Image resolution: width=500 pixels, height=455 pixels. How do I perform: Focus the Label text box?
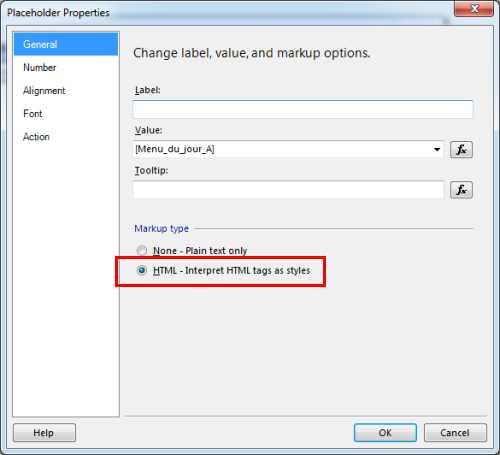pyautogui.click(x=303, y=109)
